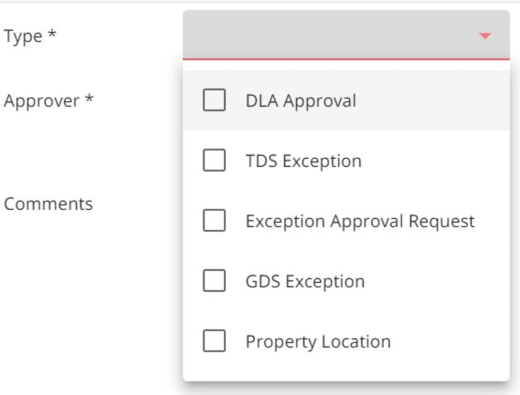Click empty panel space below Property Location

coord(346,370)
